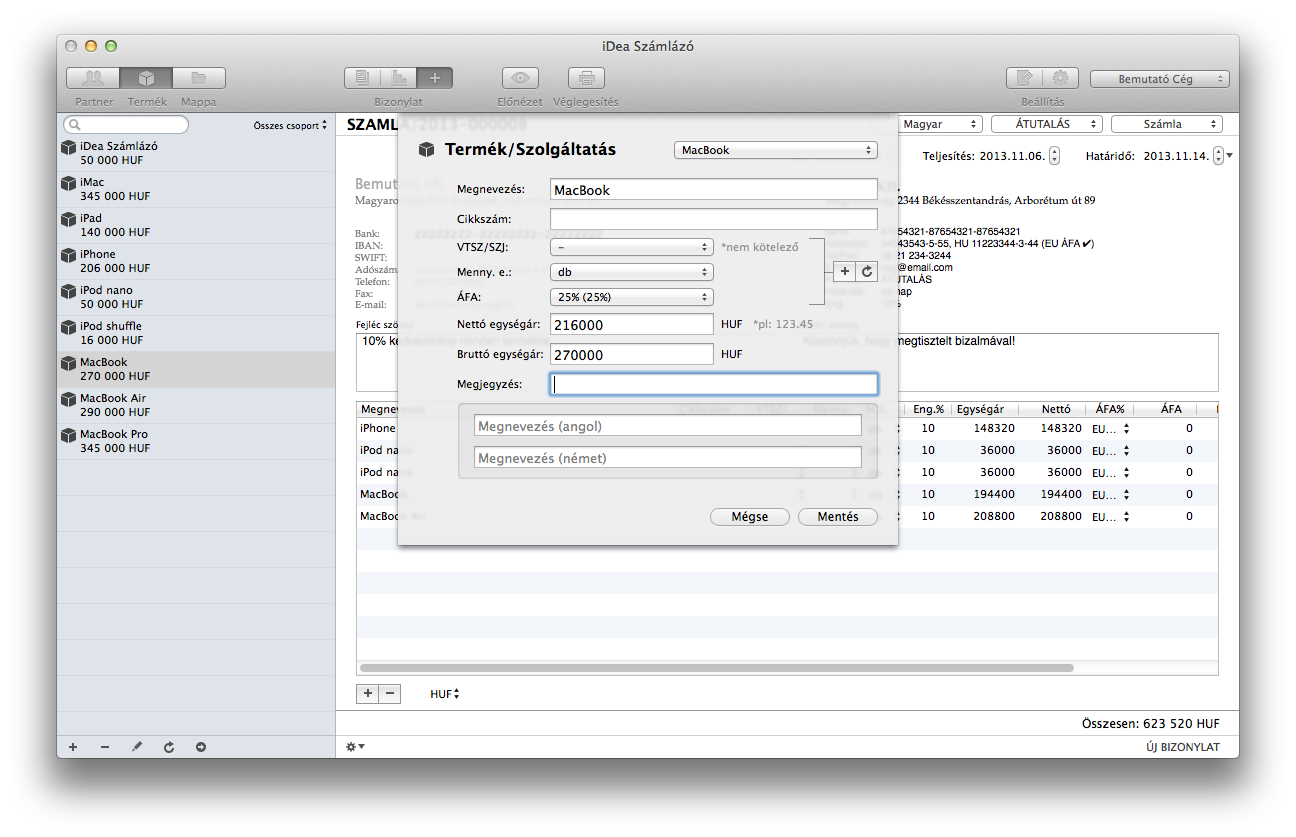Screen dimensions: 1296x837
Task: Click the Megjegyzés note field
Action: tap(713, 384)
